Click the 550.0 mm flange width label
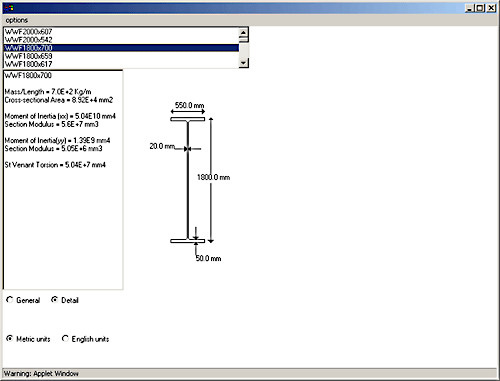This screenshot has width=500, height=381. [189, 105]
